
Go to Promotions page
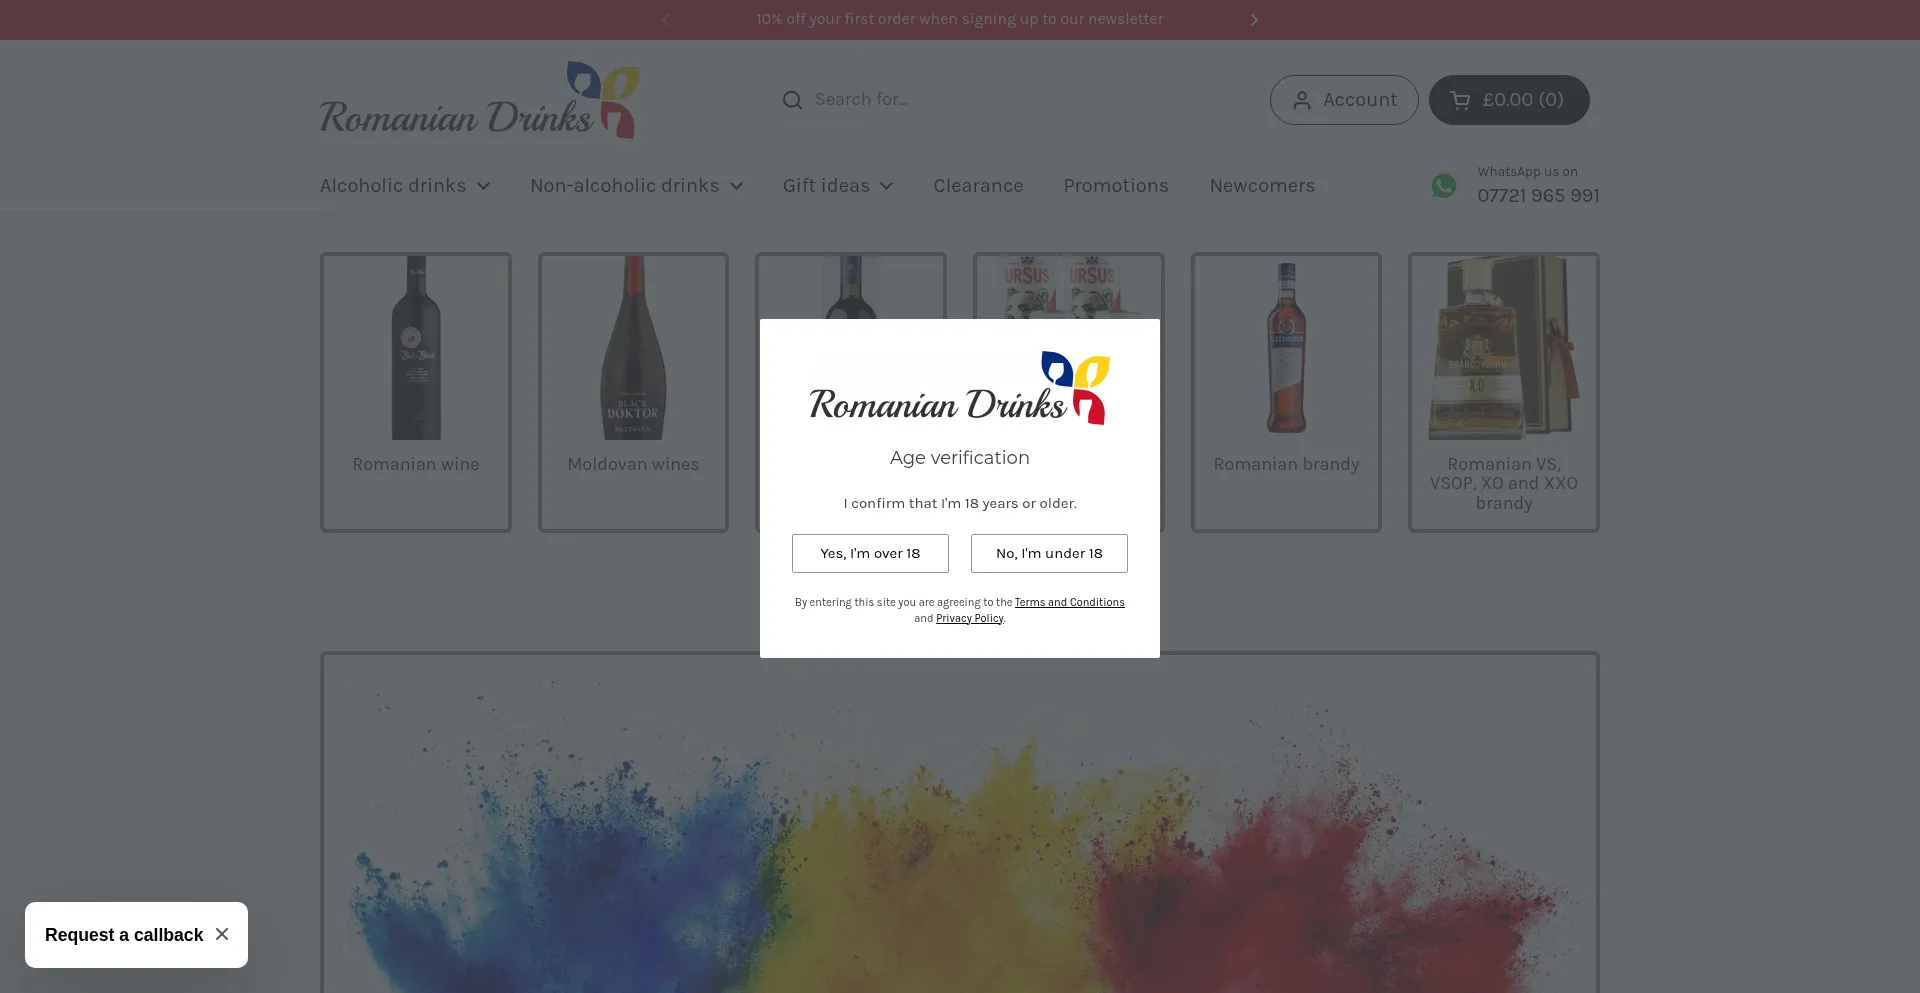(x=1116, y=186)
